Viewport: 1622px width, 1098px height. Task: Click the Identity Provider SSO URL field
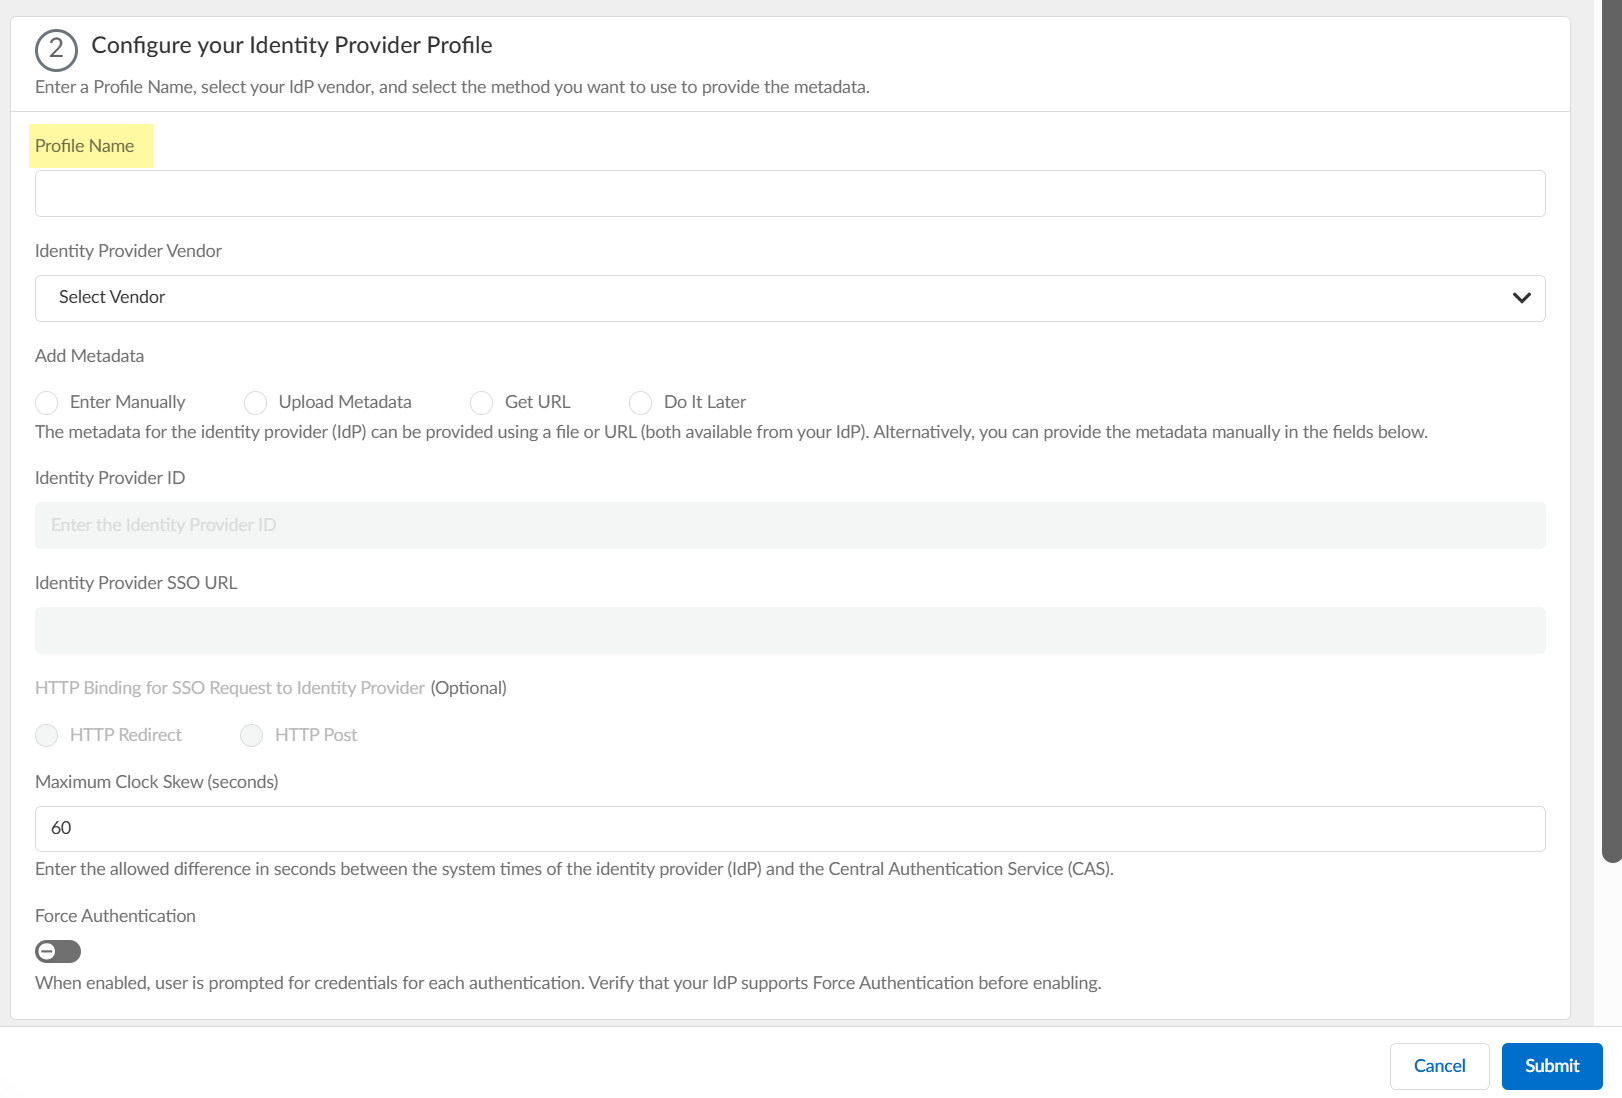tap(789, 630)
